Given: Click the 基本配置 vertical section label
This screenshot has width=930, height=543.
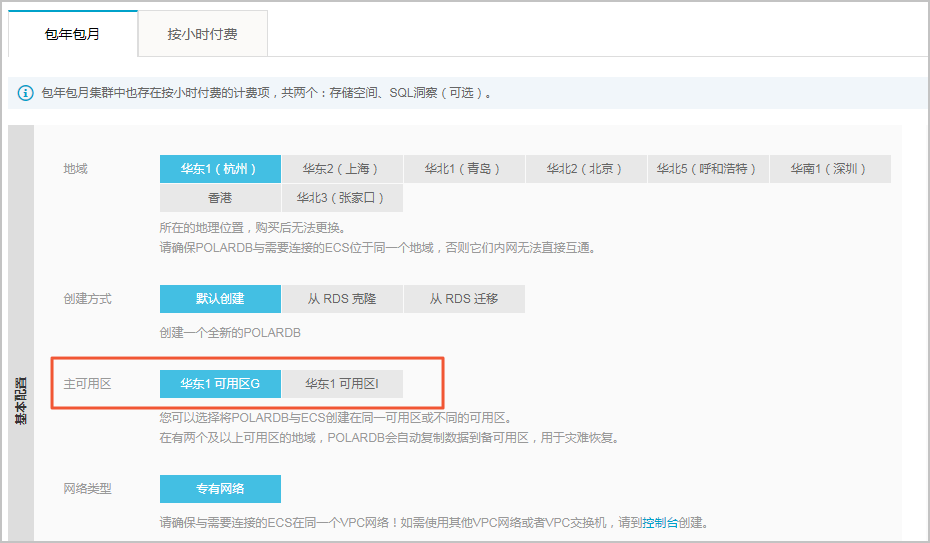Looking at the screenshot, I should point(21,401).
